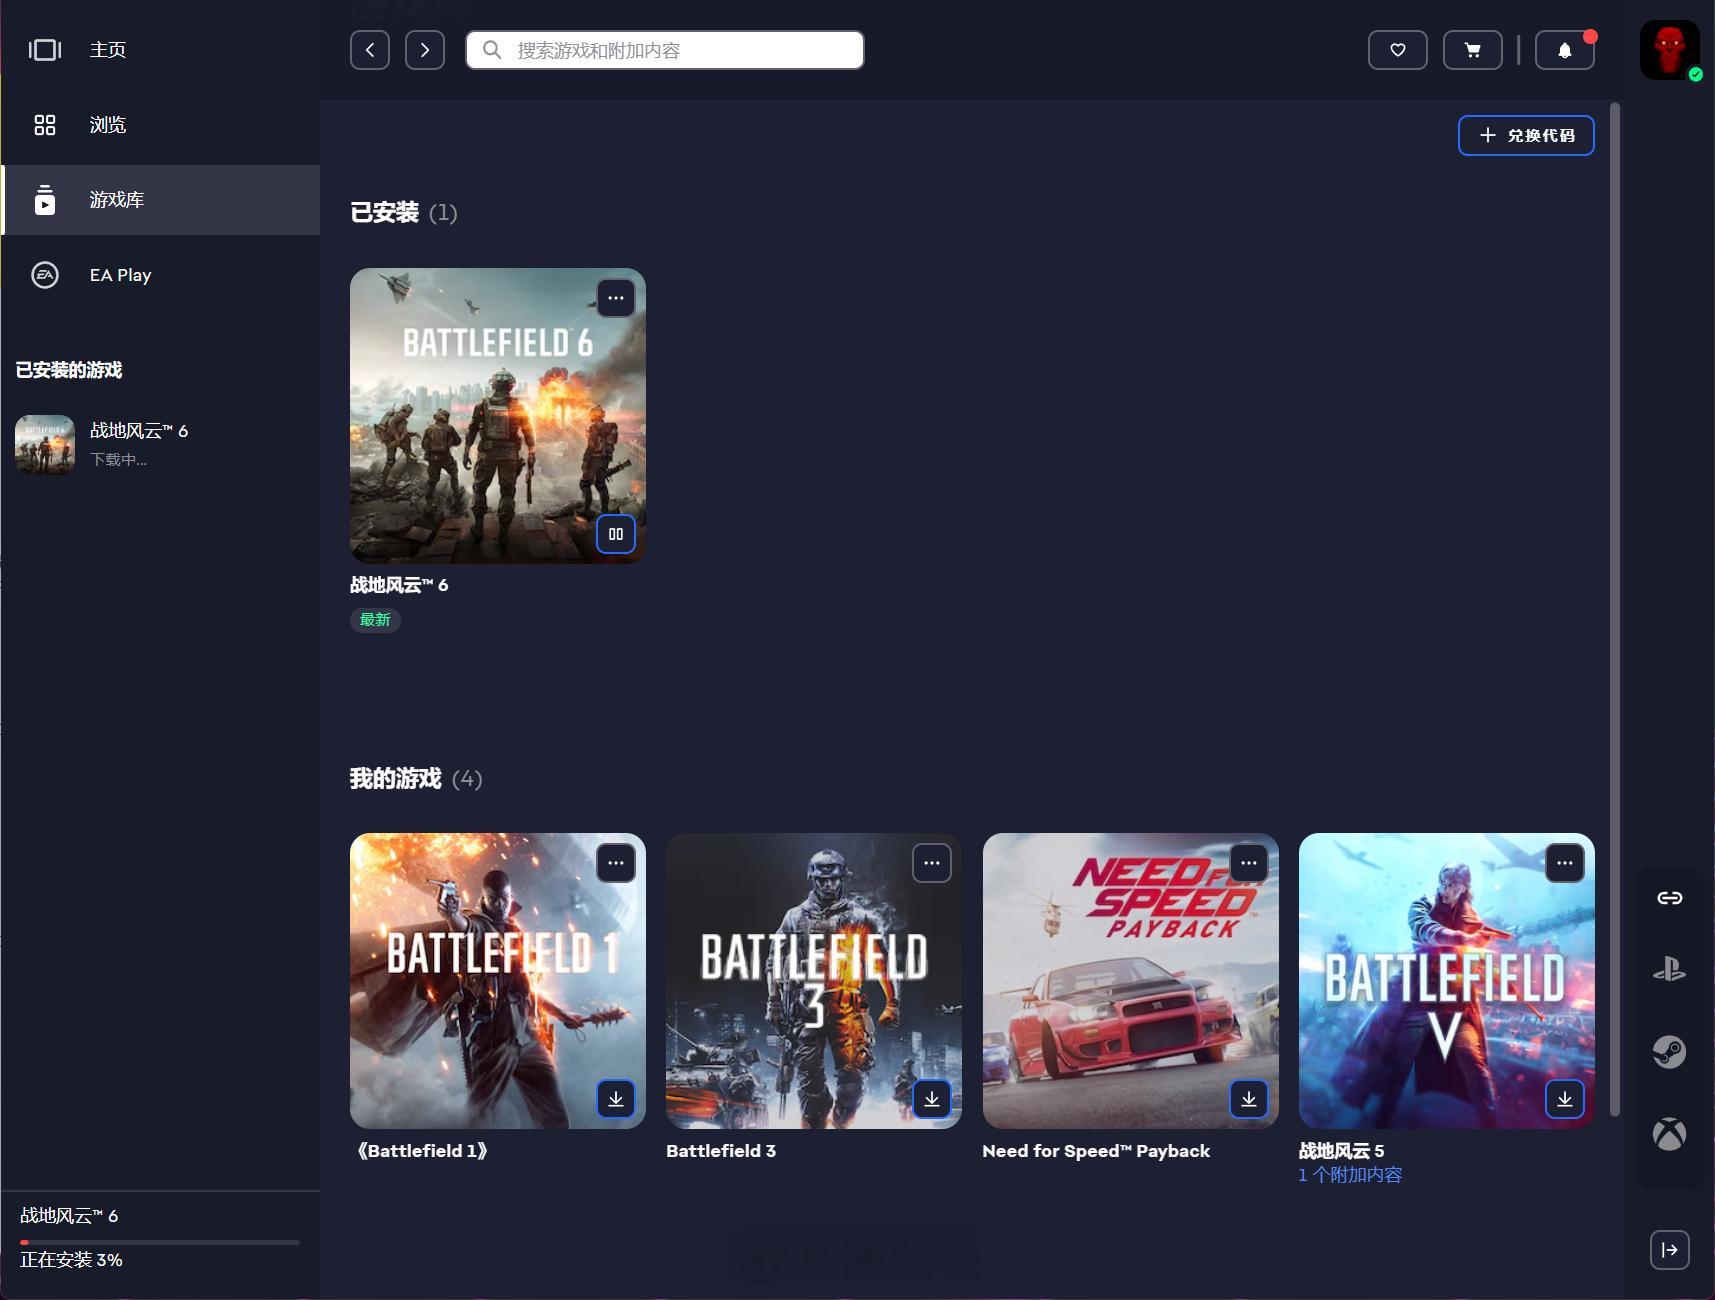1715x1300 pixels.
Task: Focus the game search field
Action: click(665, 50)
